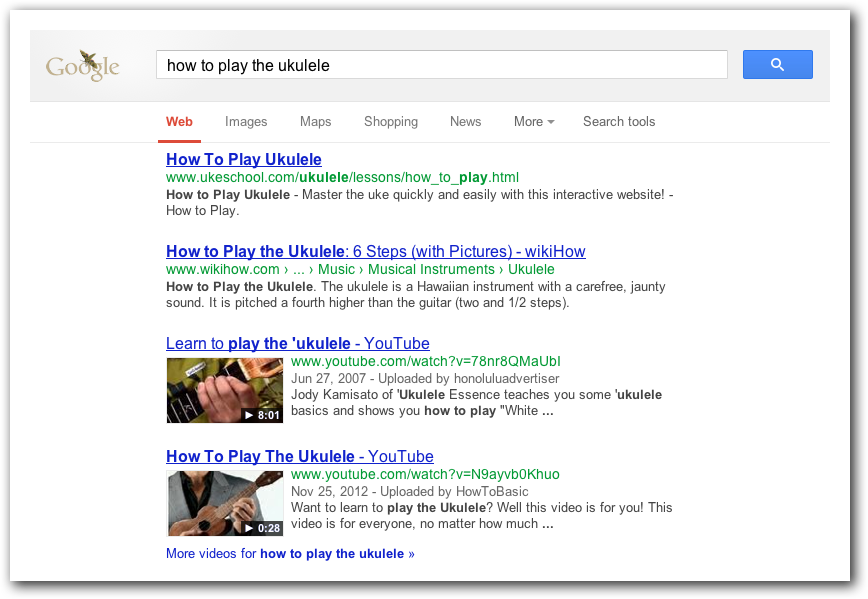Viewport: 868px width, 599px height.
Task: Open the News tab
Action: 466,122
